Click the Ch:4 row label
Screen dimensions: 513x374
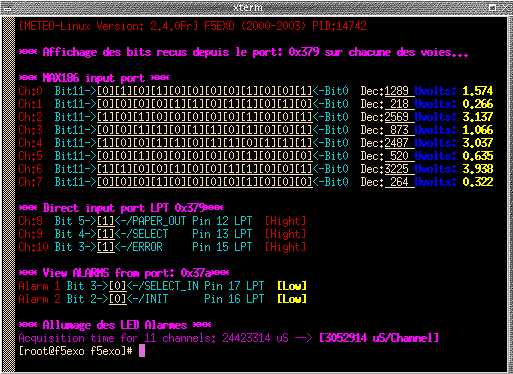(x=30, y=143)
